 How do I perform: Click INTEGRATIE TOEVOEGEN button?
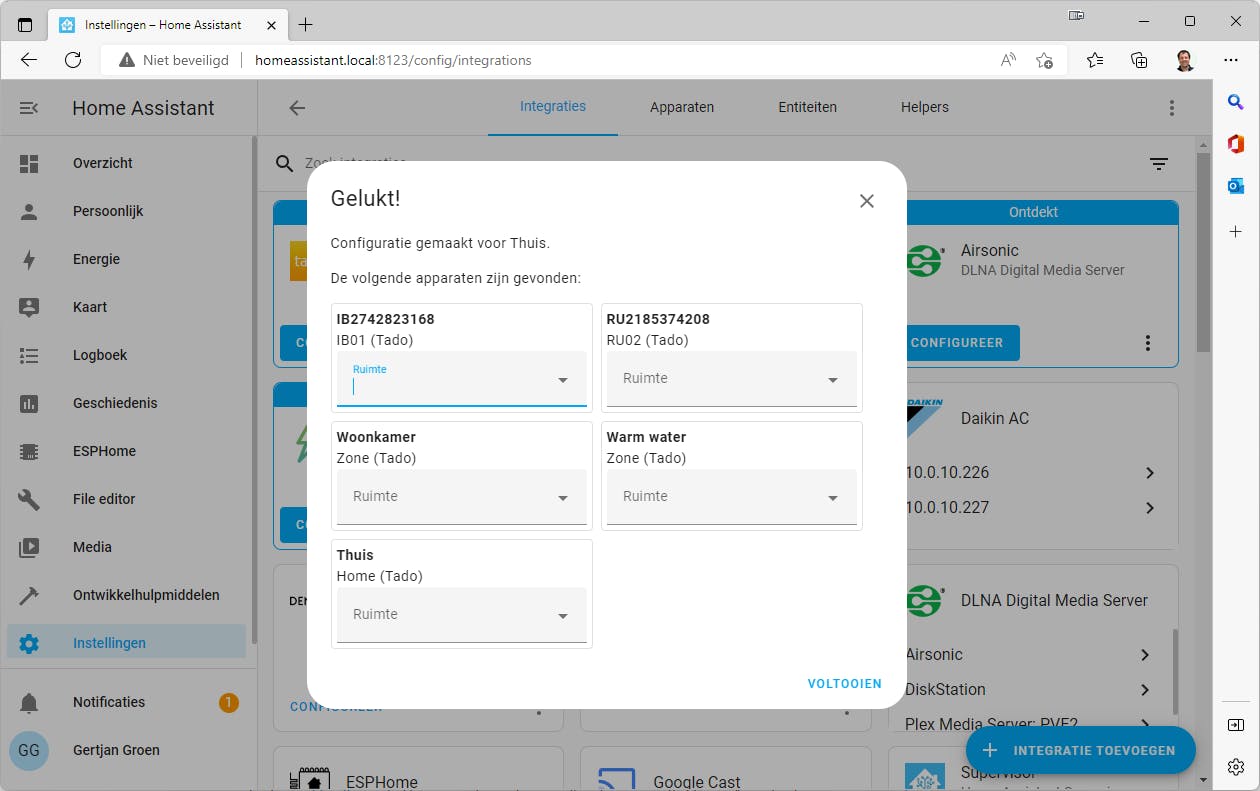point(1081,750)
